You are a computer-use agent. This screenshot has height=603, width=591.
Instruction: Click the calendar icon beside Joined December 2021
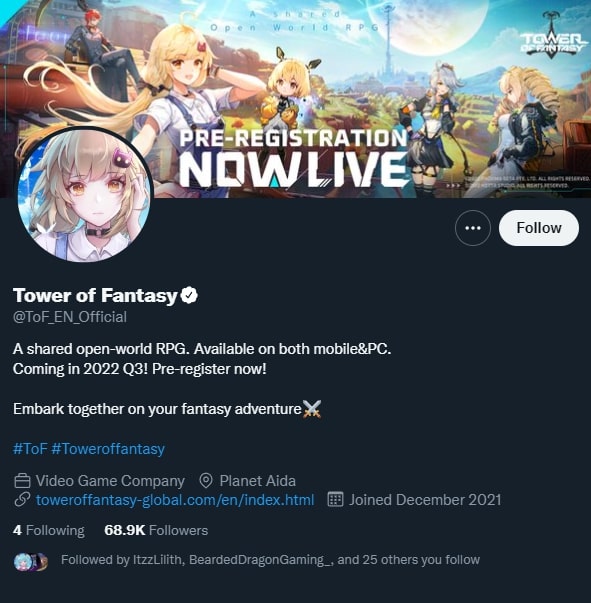[335, 500]
